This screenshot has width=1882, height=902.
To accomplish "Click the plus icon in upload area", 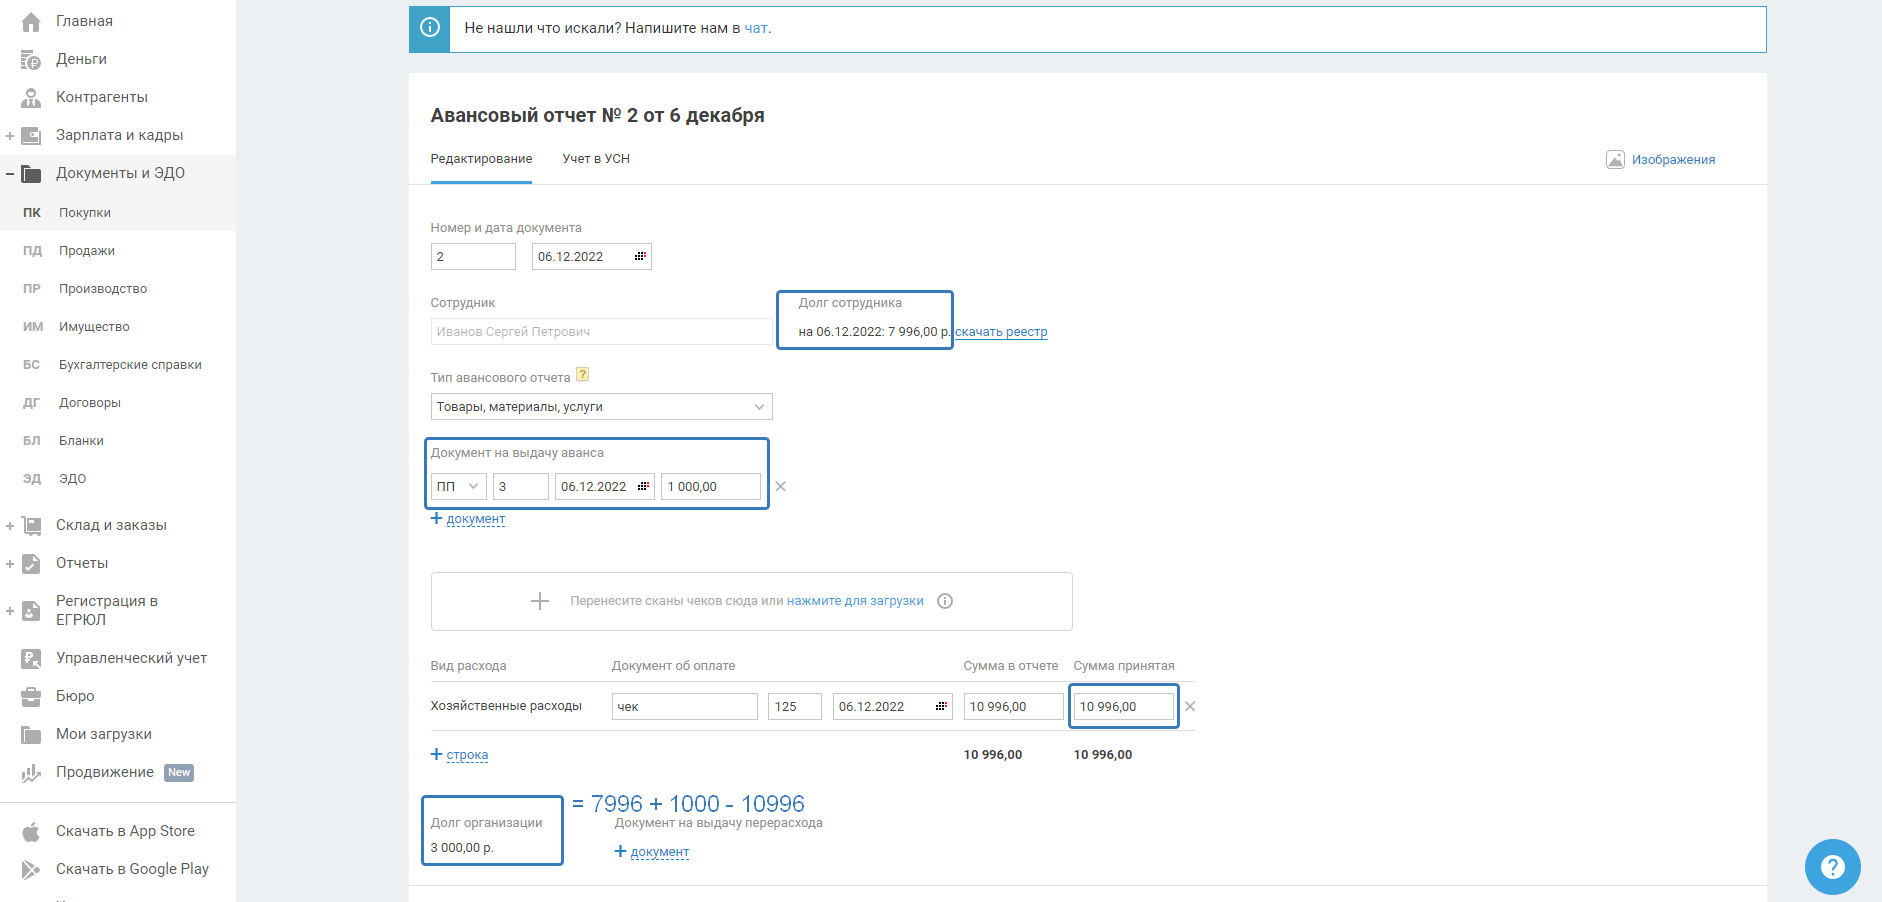I will [540, 601].
